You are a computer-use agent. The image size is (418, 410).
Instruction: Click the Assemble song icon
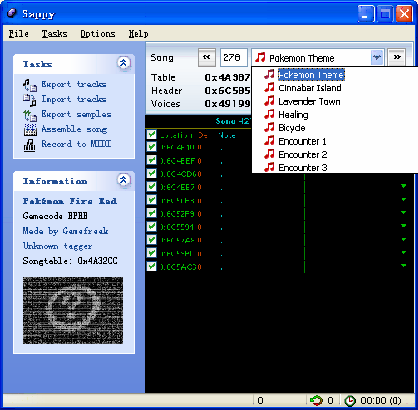point(30,129)
